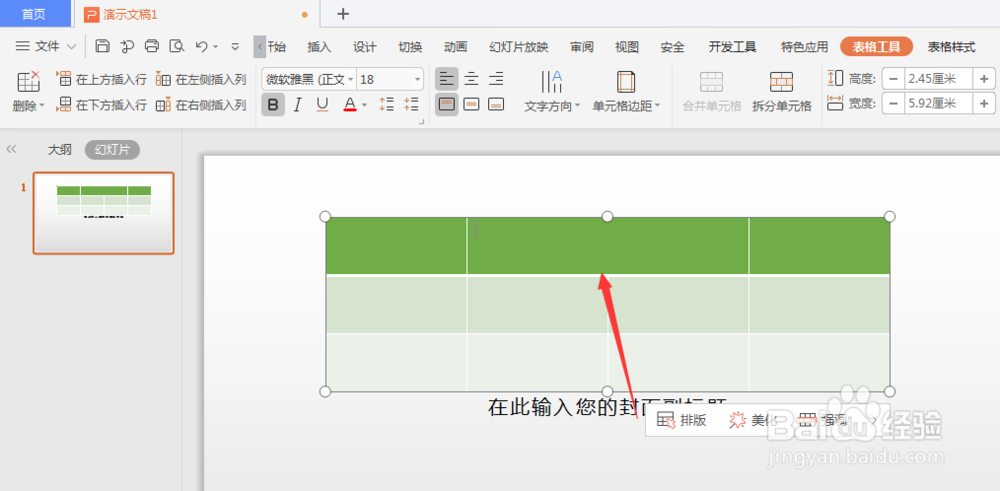The width and height of the screenshot is (1000, 491).
Task: Switch to 动画 ribbon tab
Action: 455,47
